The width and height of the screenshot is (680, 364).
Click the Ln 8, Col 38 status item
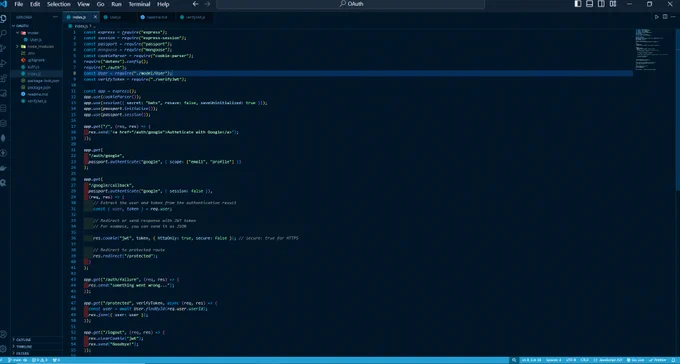531,360
